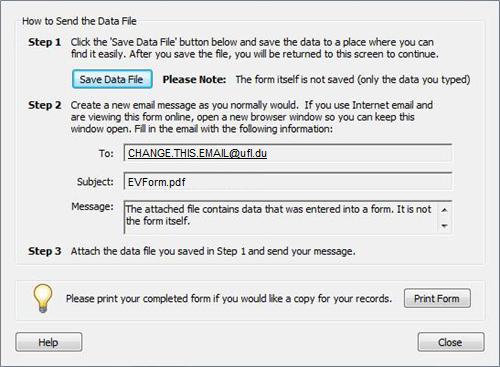Click the Message box scroll up arrow
Screen dimensions: 500x367
[444, 210]
